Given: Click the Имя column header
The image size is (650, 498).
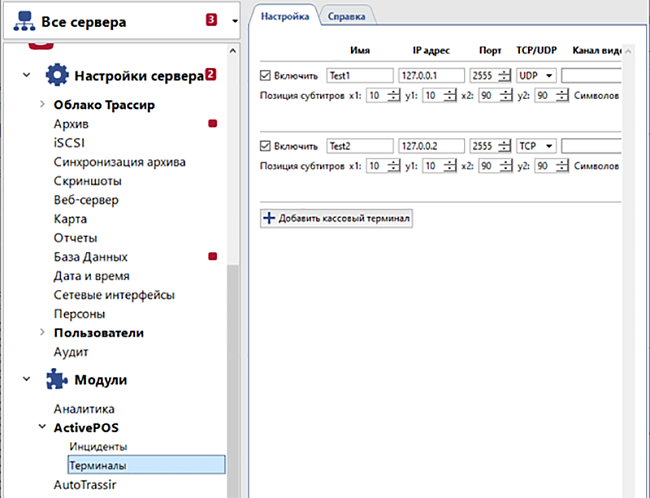Looking at the screenshot, I should click(x=360, y=51).
